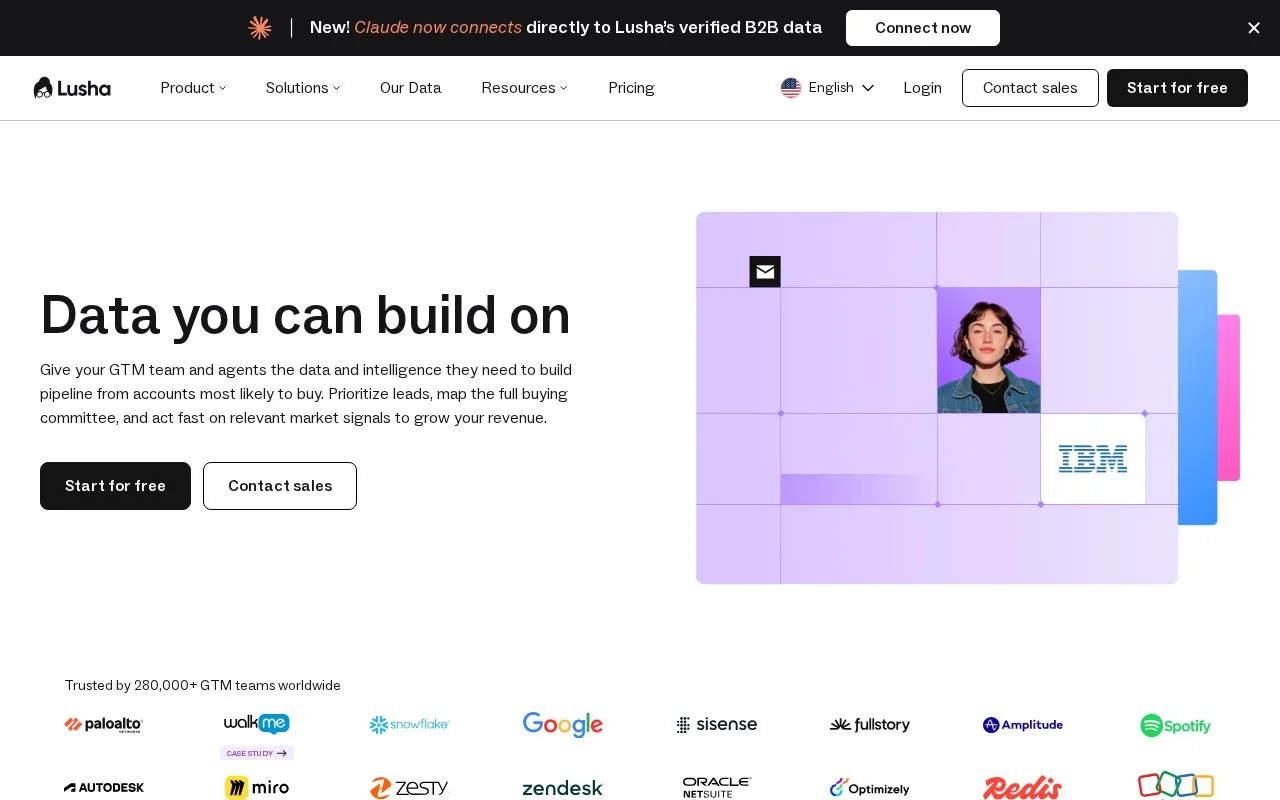Viewport: 1280px width, 800px height.
Task: Click the Amplitude logo
Action: (x=1023, y=725)
